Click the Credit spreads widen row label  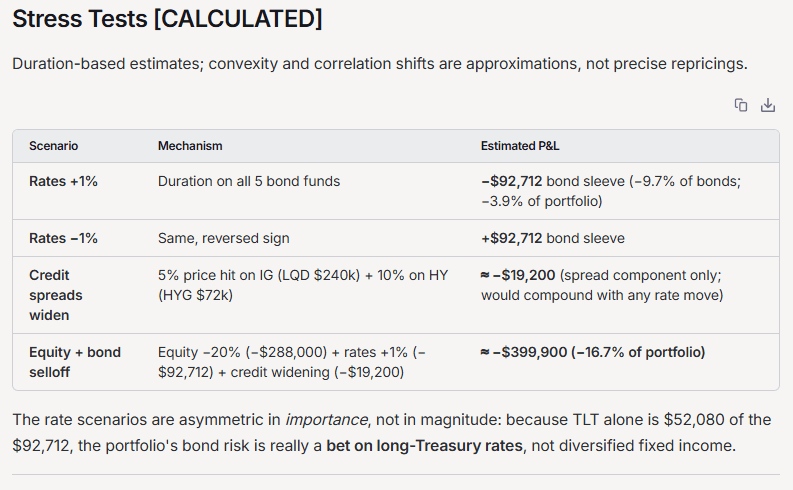56,295
